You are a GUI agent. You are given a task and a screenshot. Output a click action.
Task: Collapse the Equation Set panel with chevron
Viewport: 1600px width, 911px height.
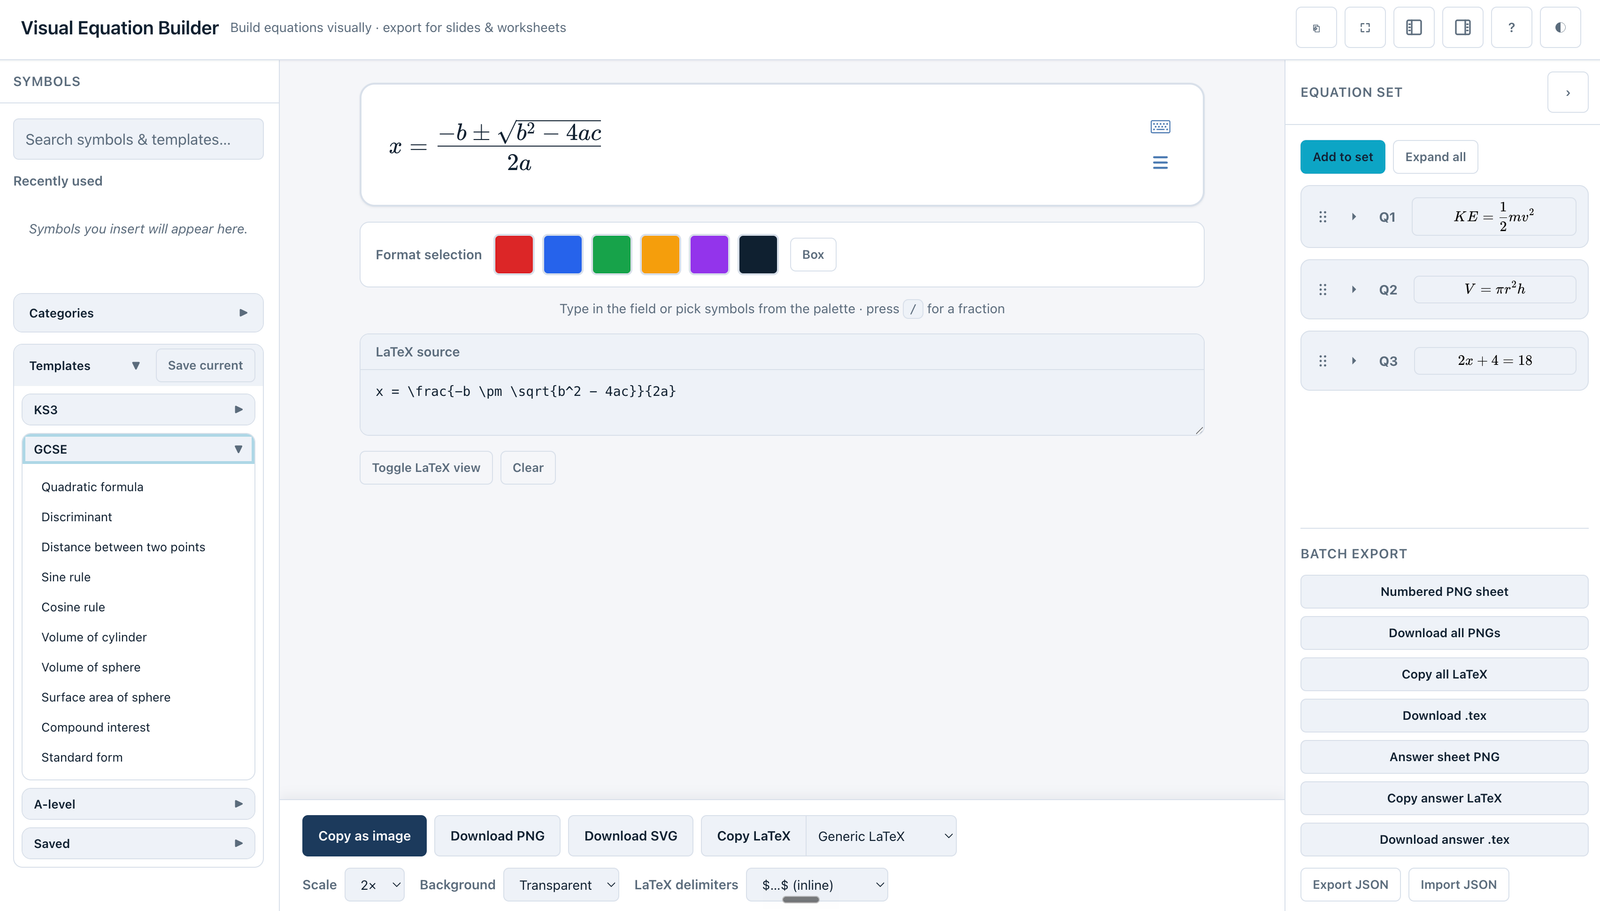click(1568, 93)
